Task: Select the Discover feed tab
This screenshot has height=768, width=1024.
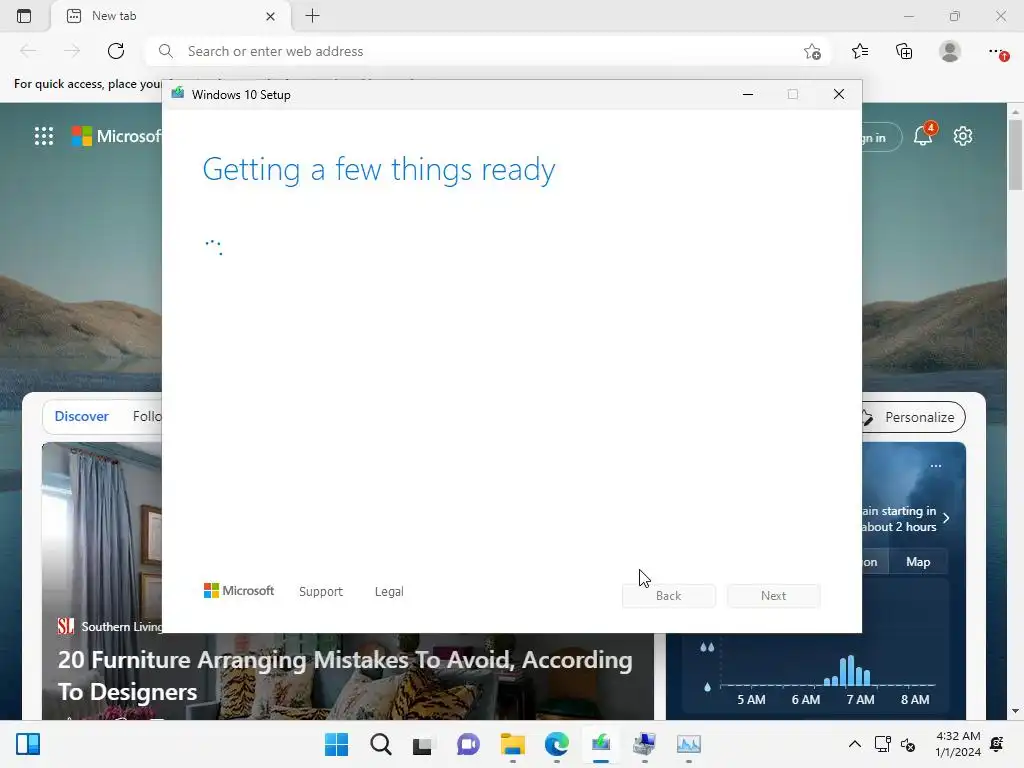Action: click(82, 417)
